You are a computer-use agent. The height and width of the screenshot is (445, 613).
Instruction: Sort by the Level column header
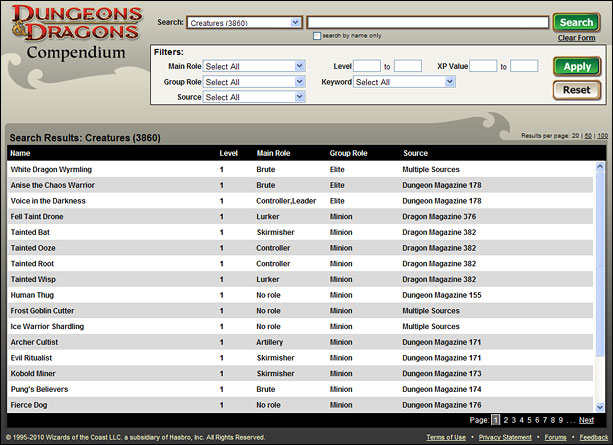(228, 153)
